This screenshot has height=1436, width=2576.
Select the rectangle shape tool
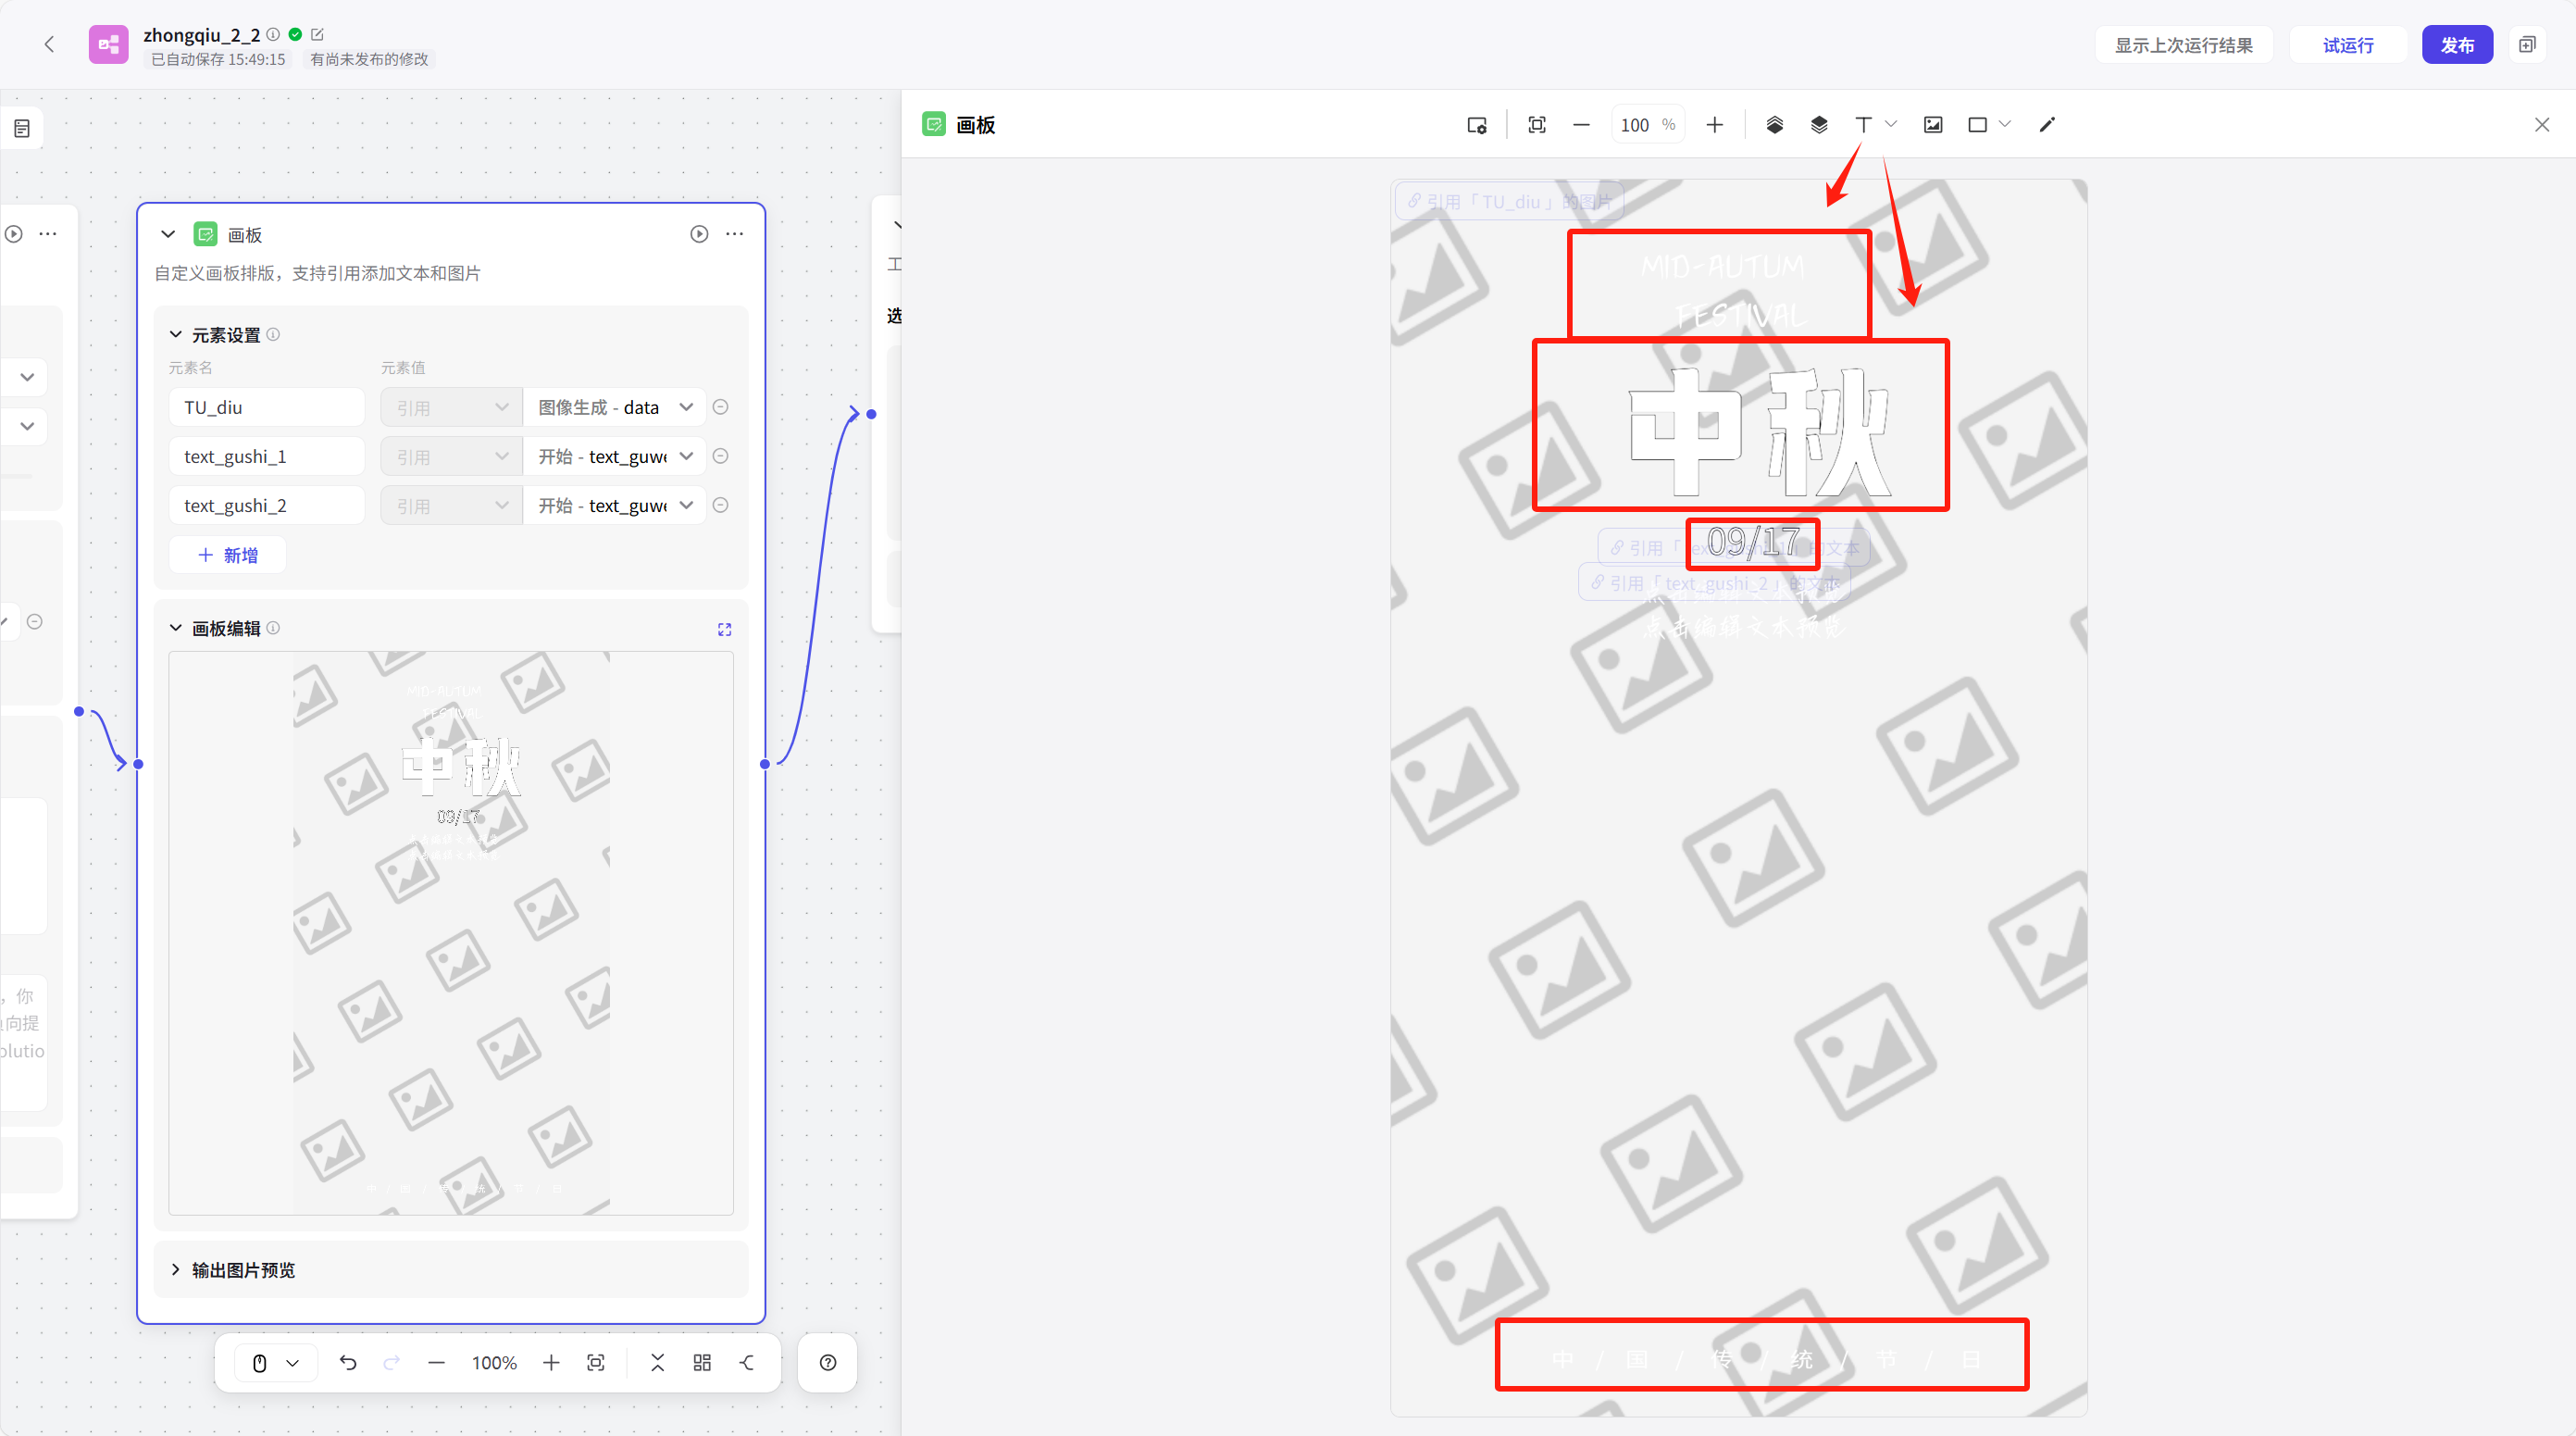pyautogui.click(x=1977, y=125)
